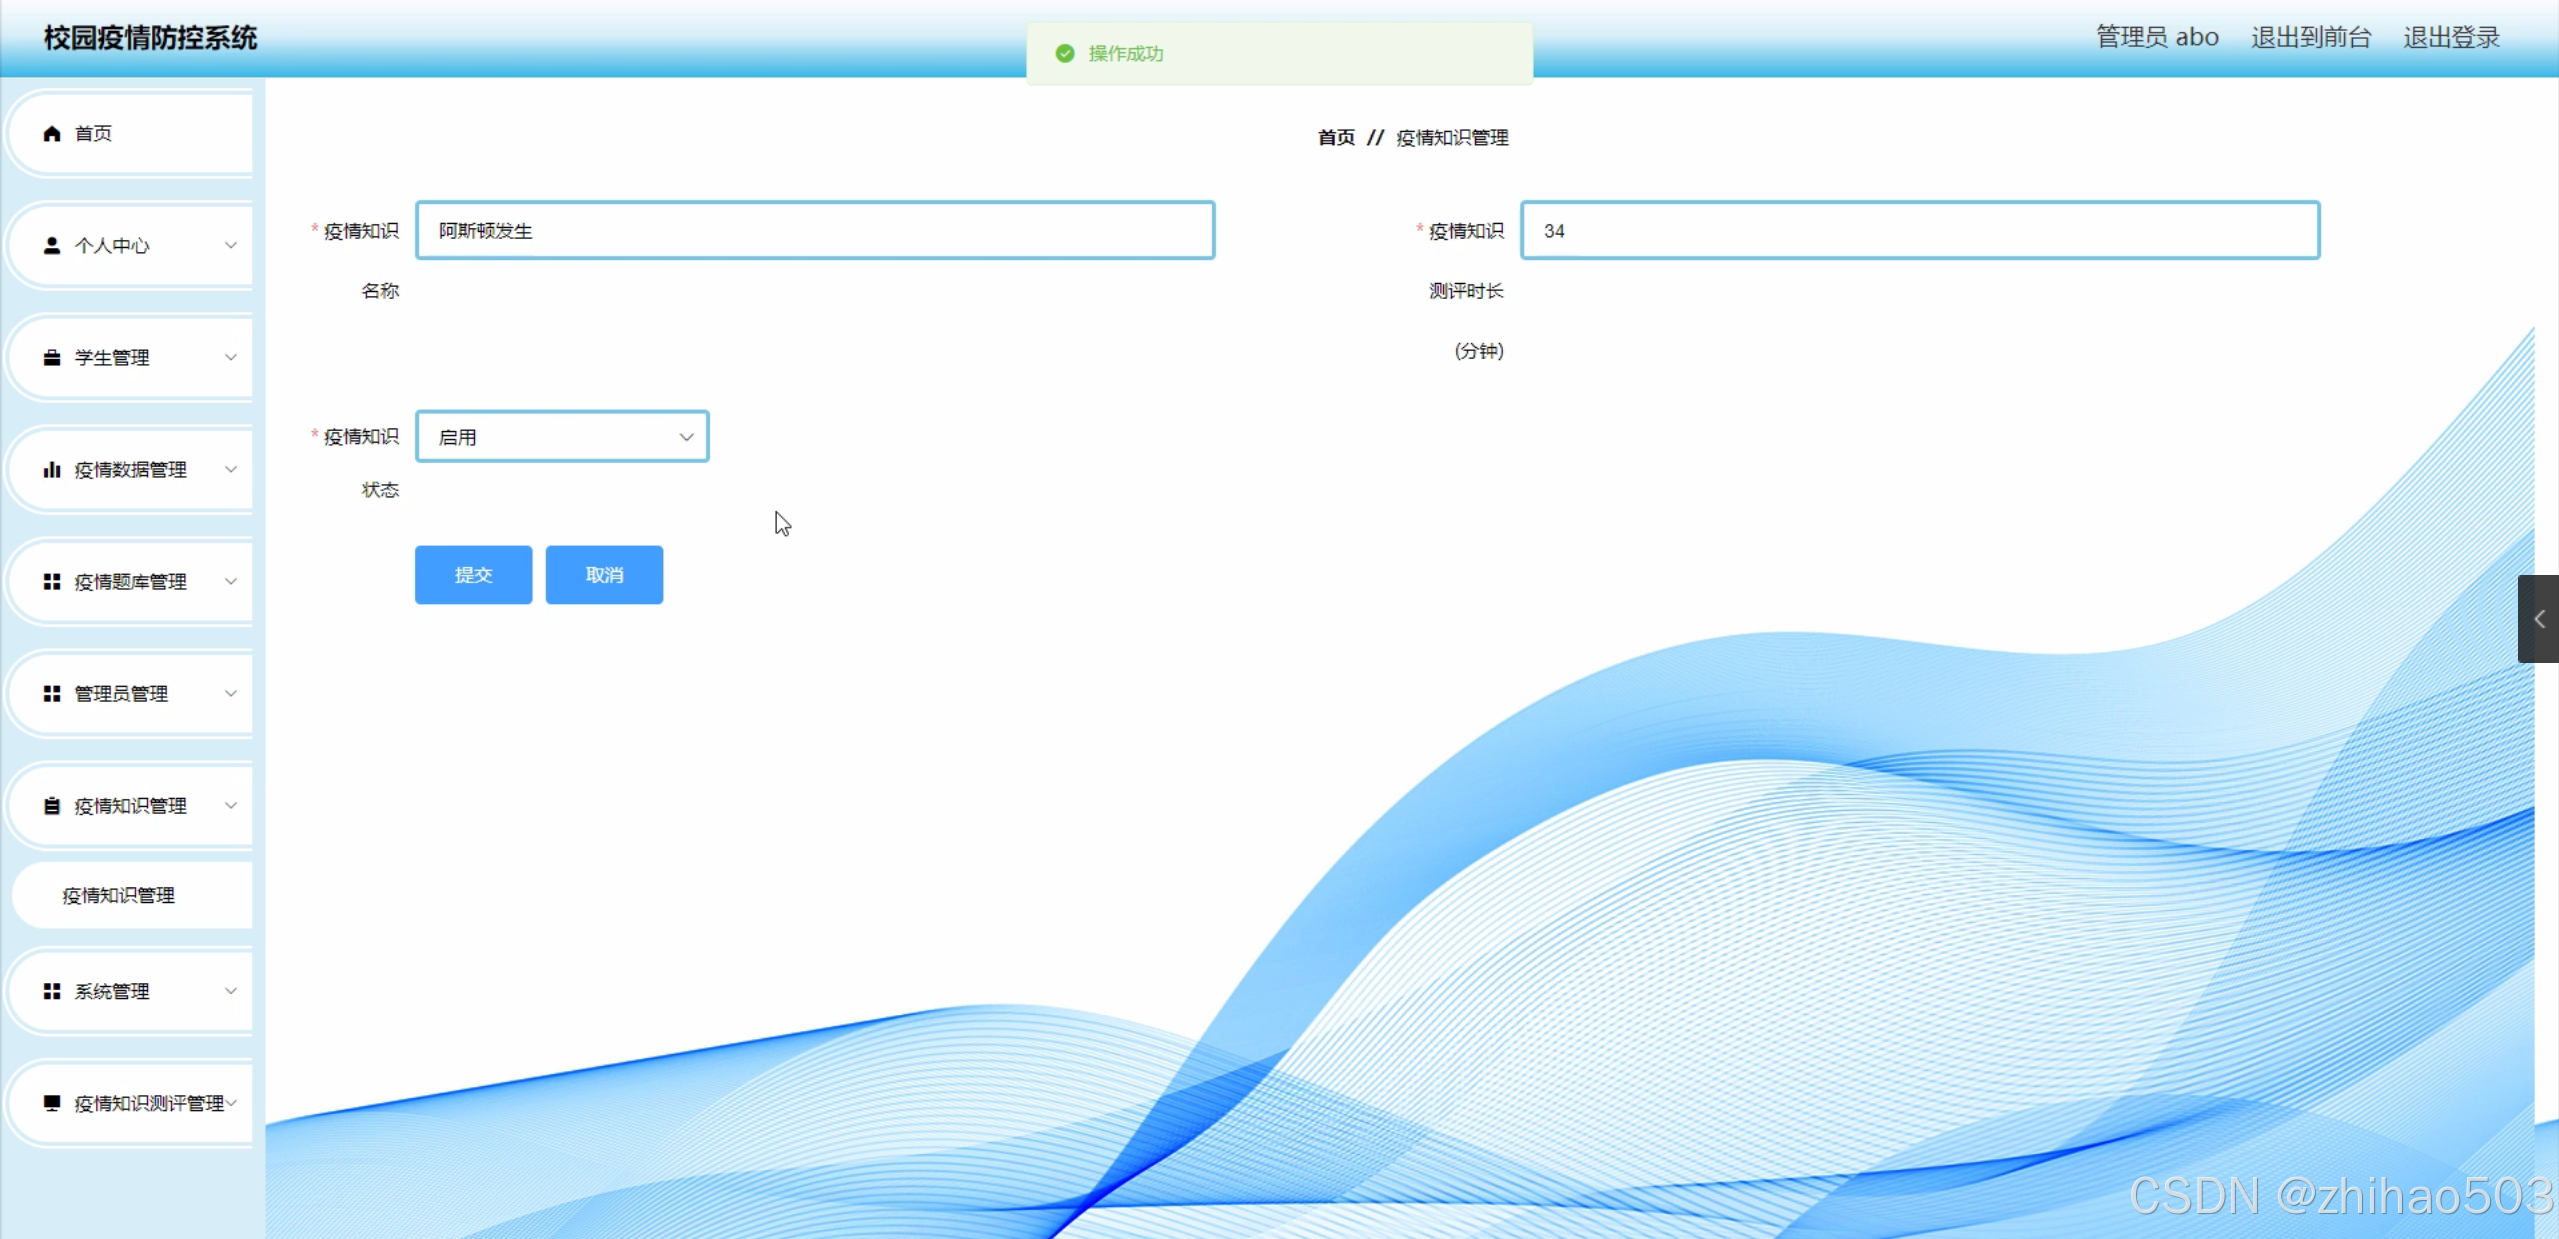This screenshot has width=2559, height=1239.
Task: Click the collapse arrow tab on the right edge
Action: [2539, 619]
